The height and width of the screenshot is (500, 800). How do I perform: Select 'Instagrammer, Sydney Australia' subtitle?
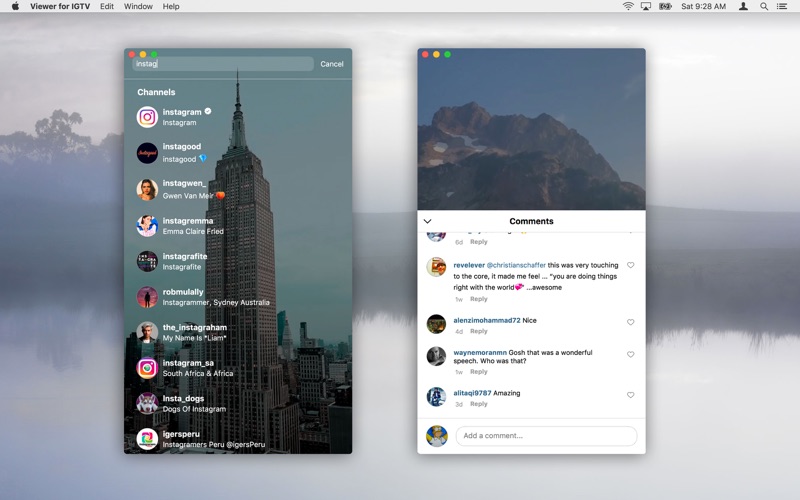coord(216,303)
